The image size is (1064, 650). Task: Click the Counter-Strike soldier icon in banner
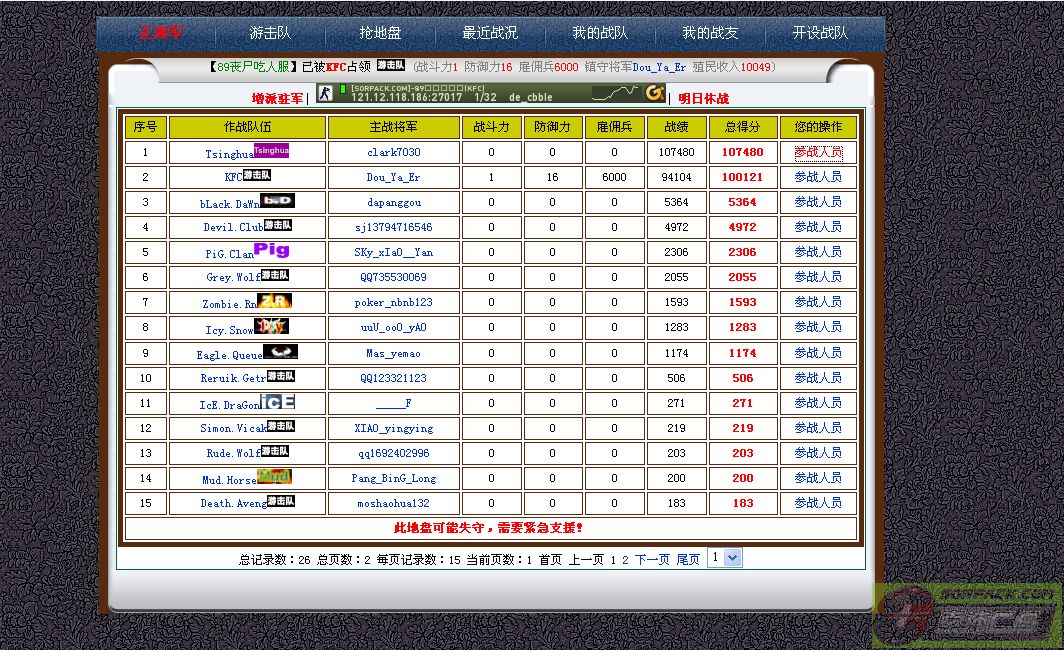tap(325, 93)
